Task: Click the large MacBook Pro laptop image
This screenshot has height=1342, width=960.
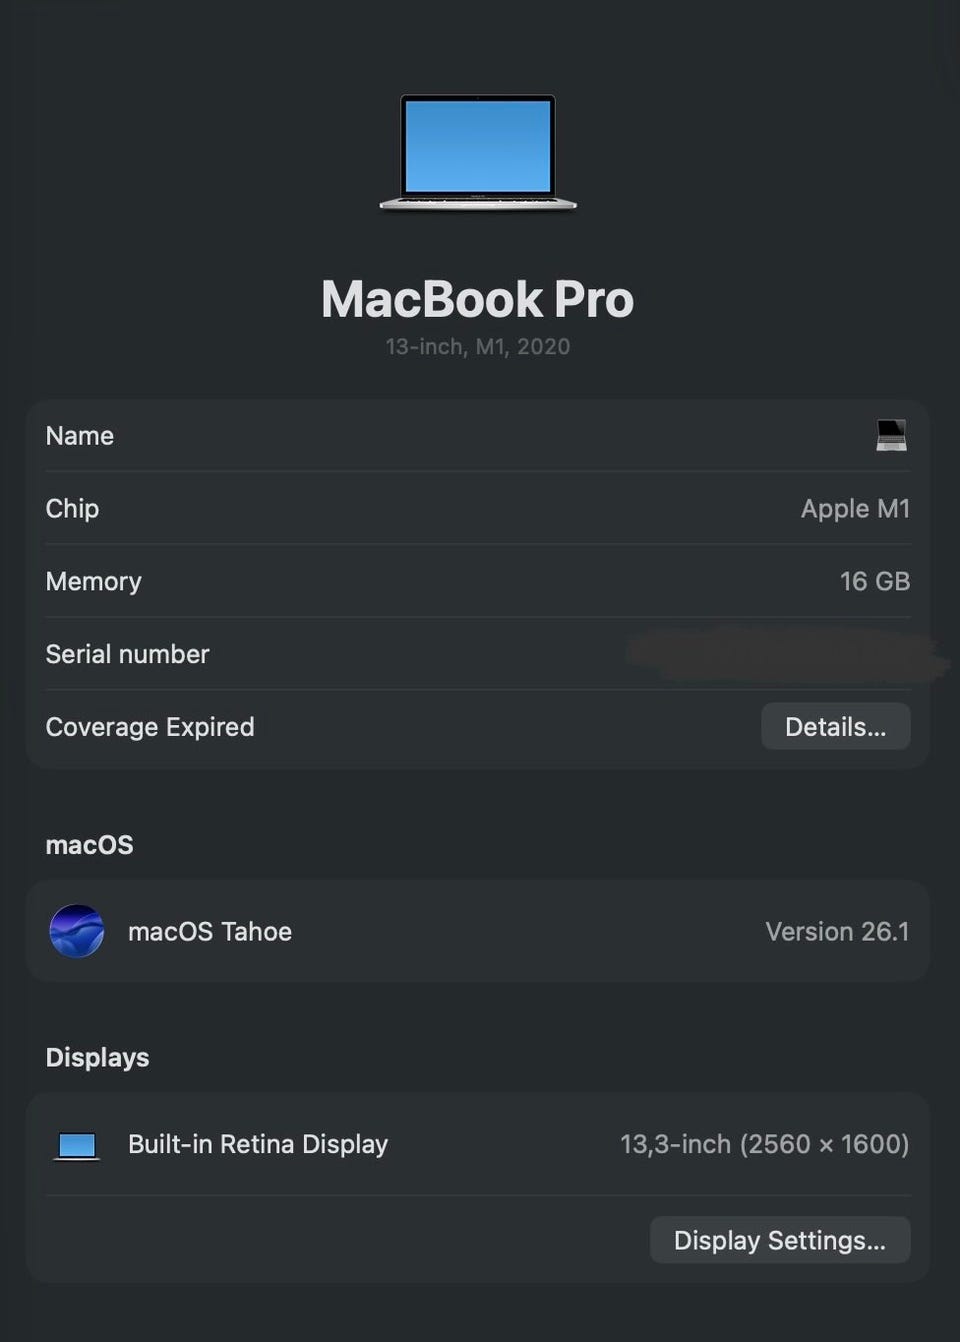Action: click(x=478, y=152)
